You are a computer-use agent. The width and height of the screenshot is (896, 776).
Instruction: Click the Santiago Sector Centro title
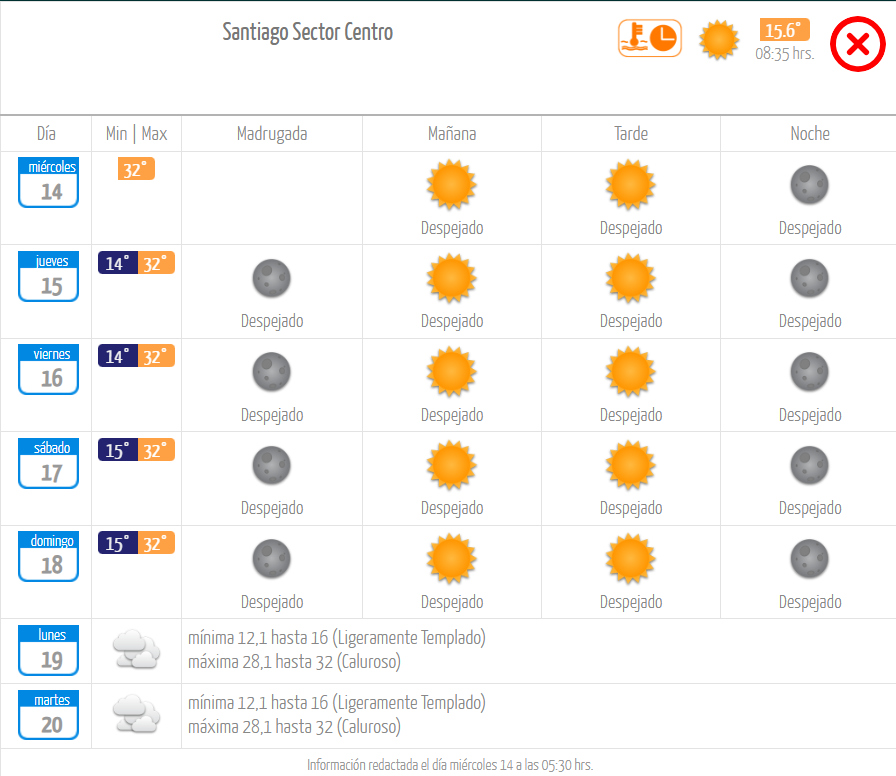[307, 33]
